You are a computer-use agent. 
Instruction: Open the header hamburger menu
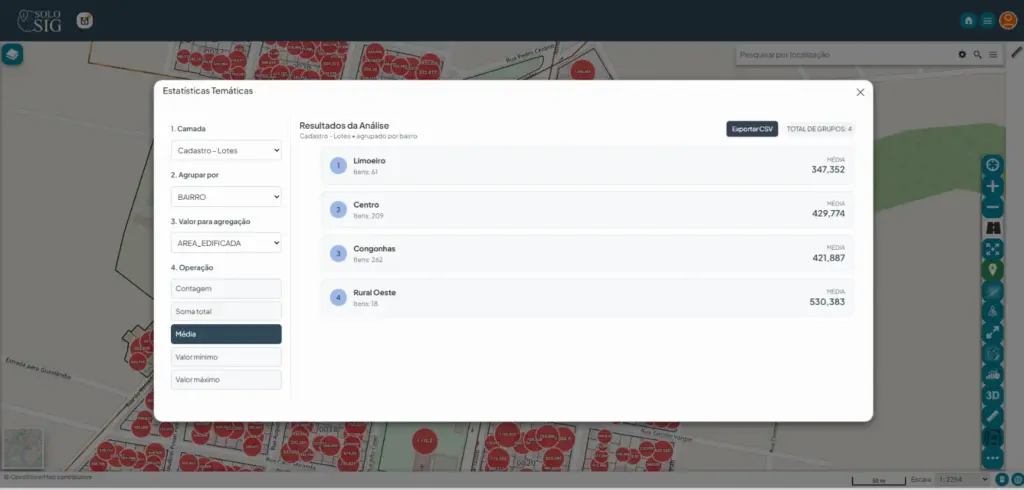(987, 20)
